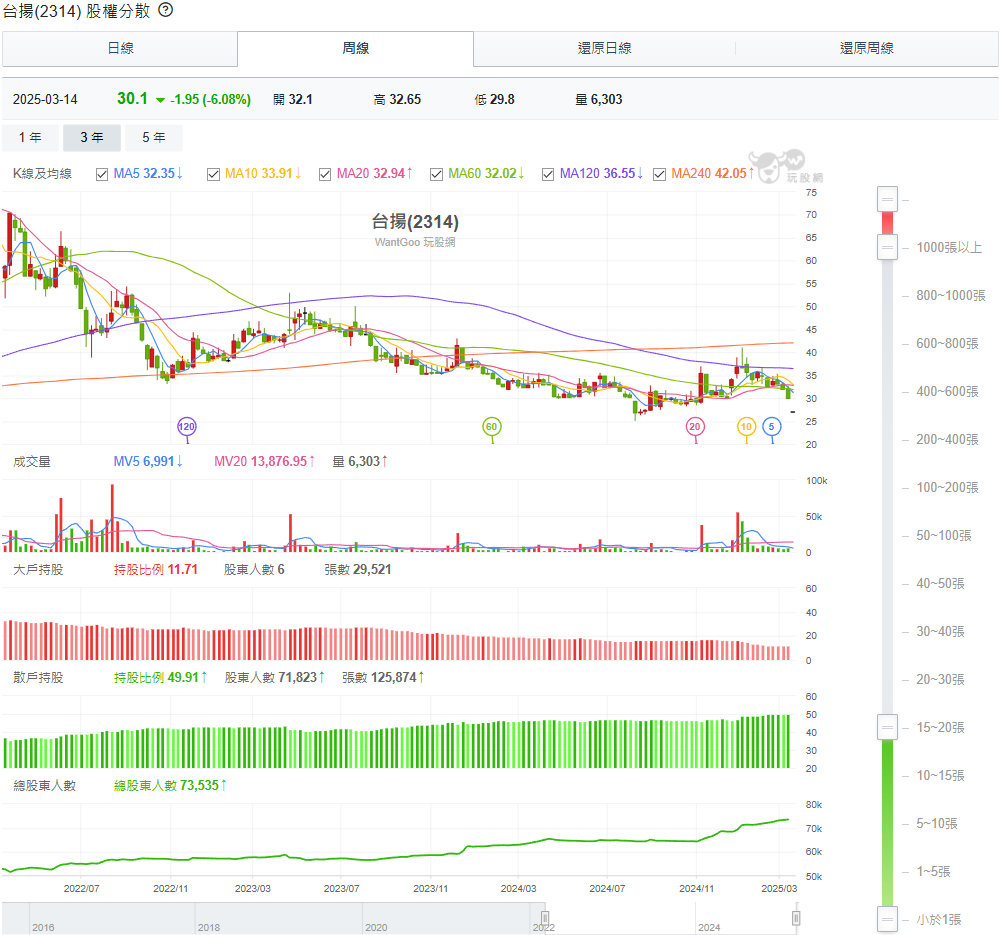Screen dimensions: 1002x935
Task: Click the pink 20 moving average marker
Action: click(695, 427)
